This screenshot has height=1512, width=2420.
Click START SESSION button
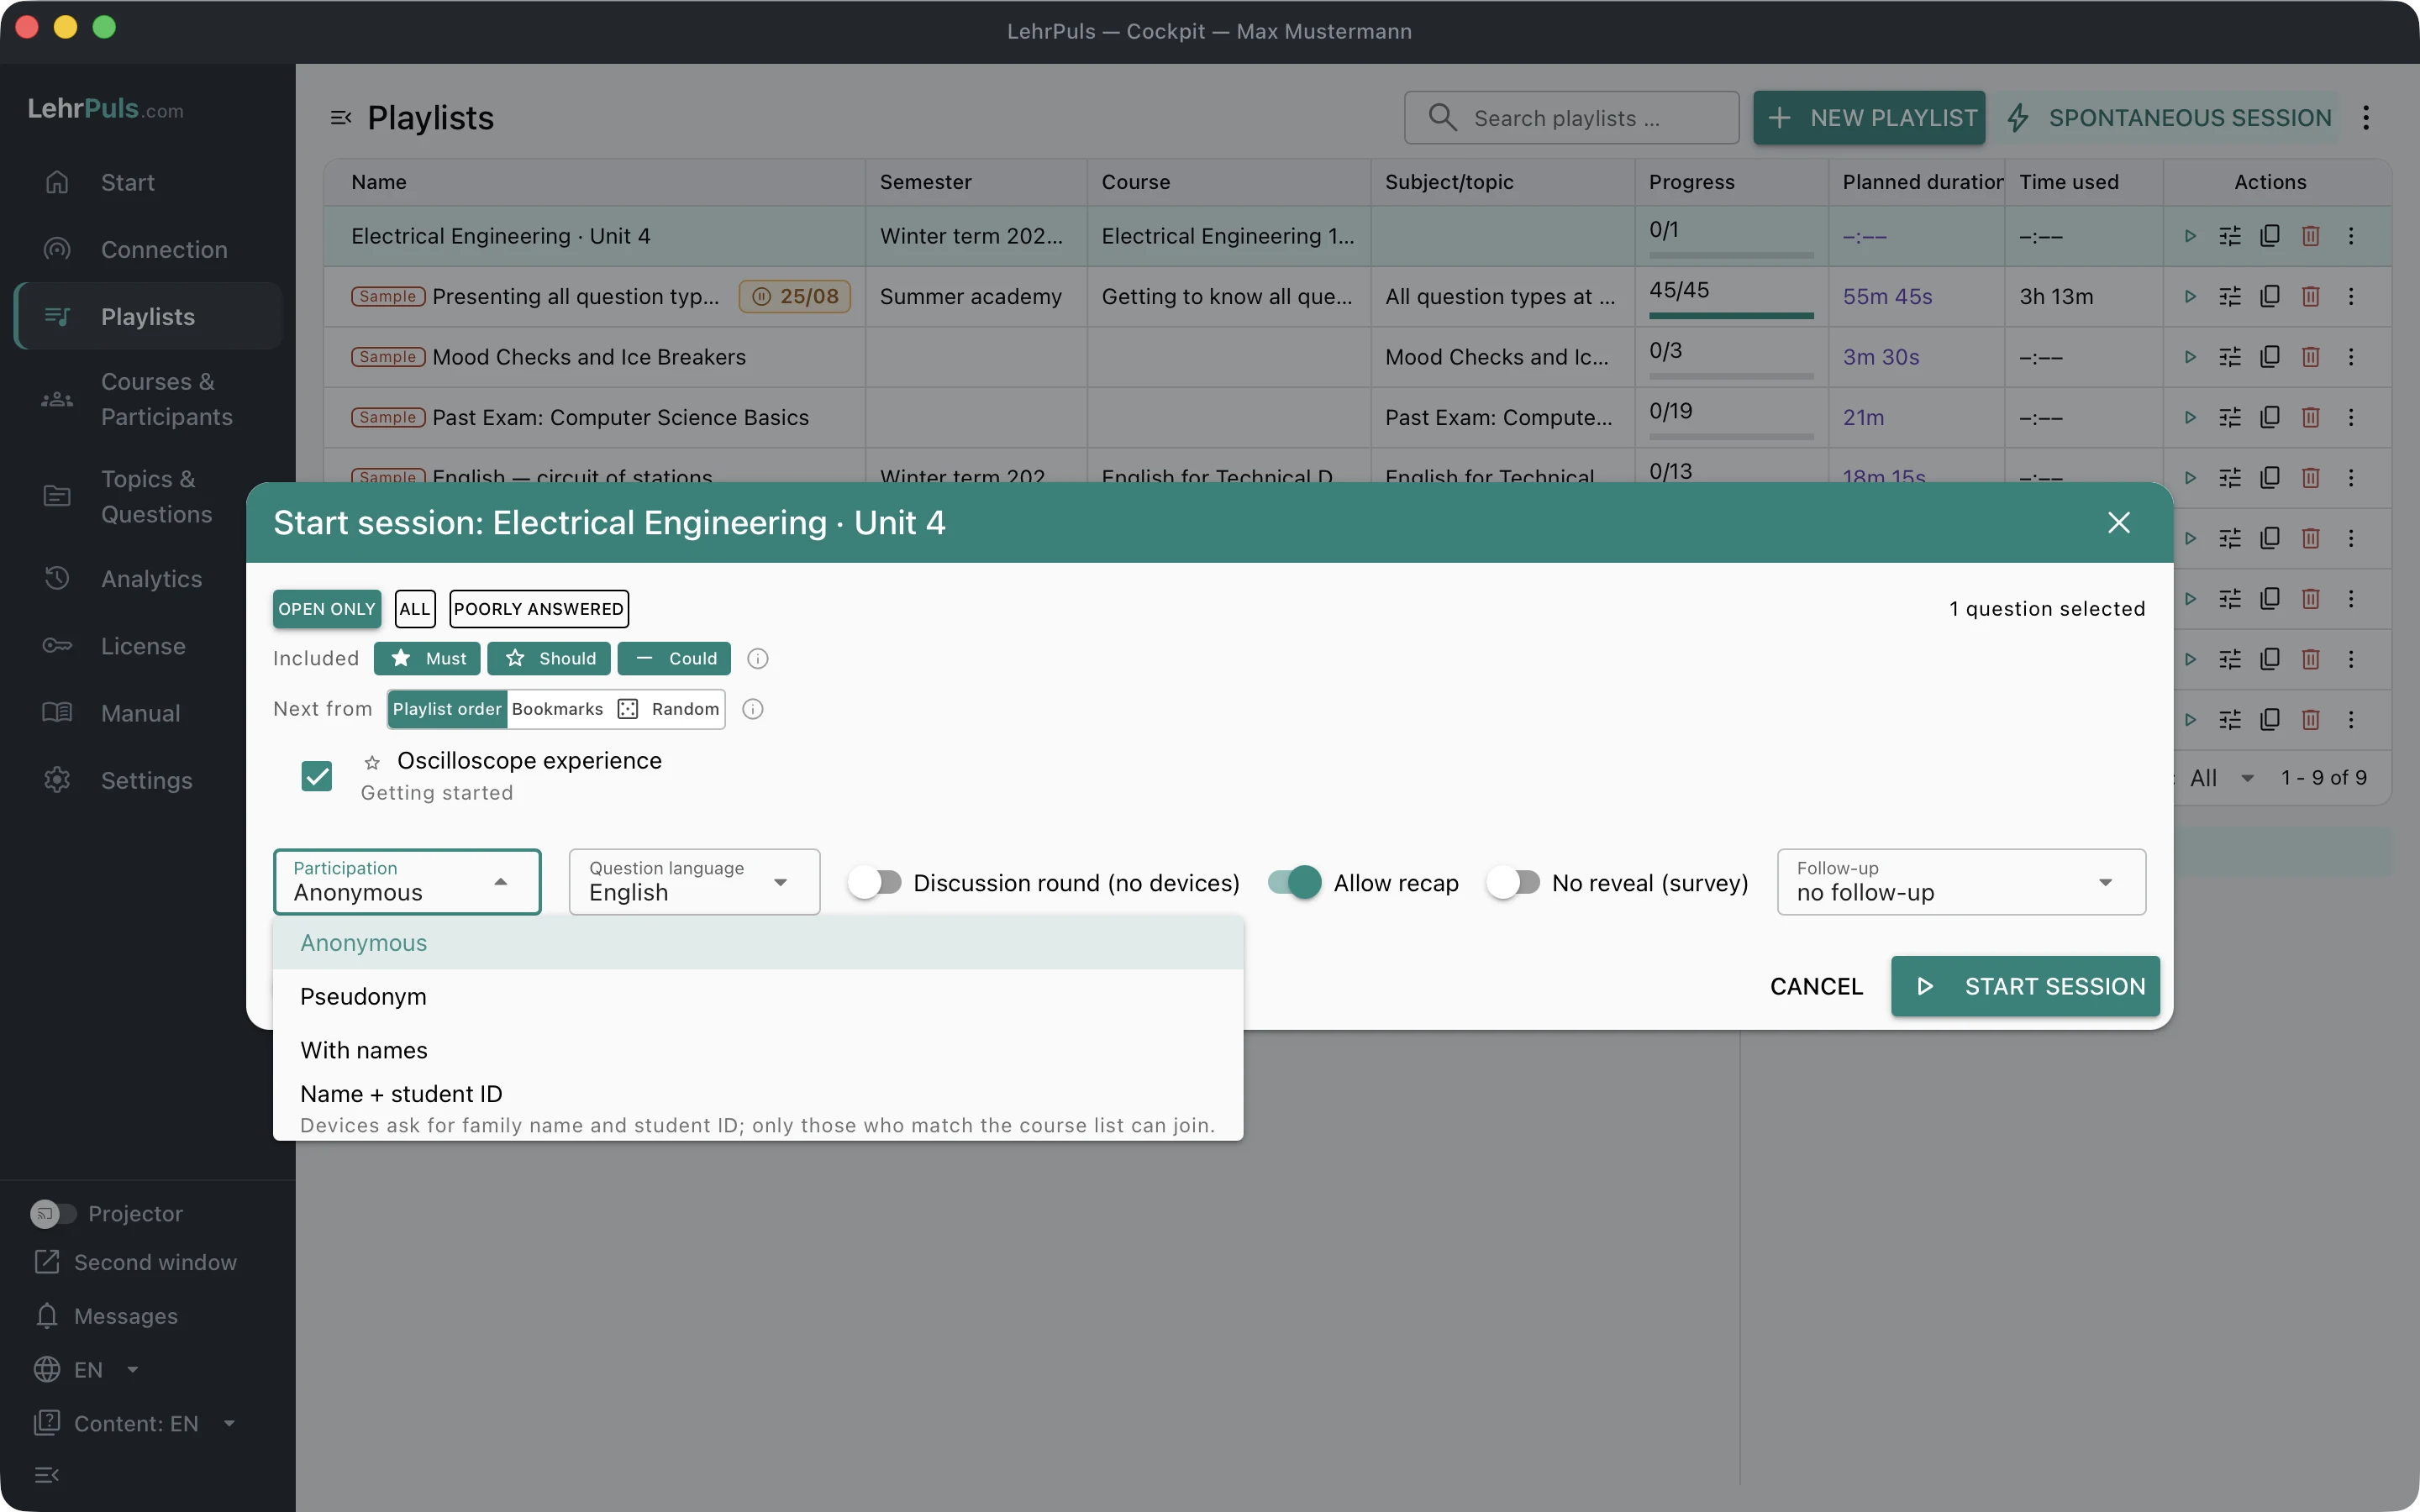[2025, 986]
